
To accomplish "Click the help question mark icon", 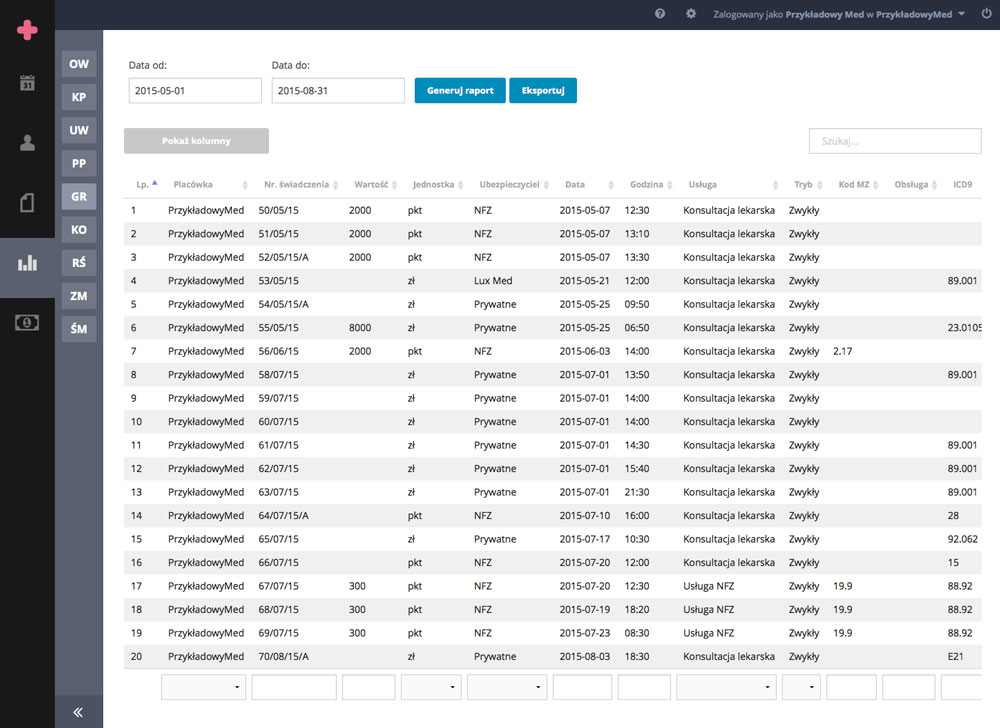I will coord(660,14).
